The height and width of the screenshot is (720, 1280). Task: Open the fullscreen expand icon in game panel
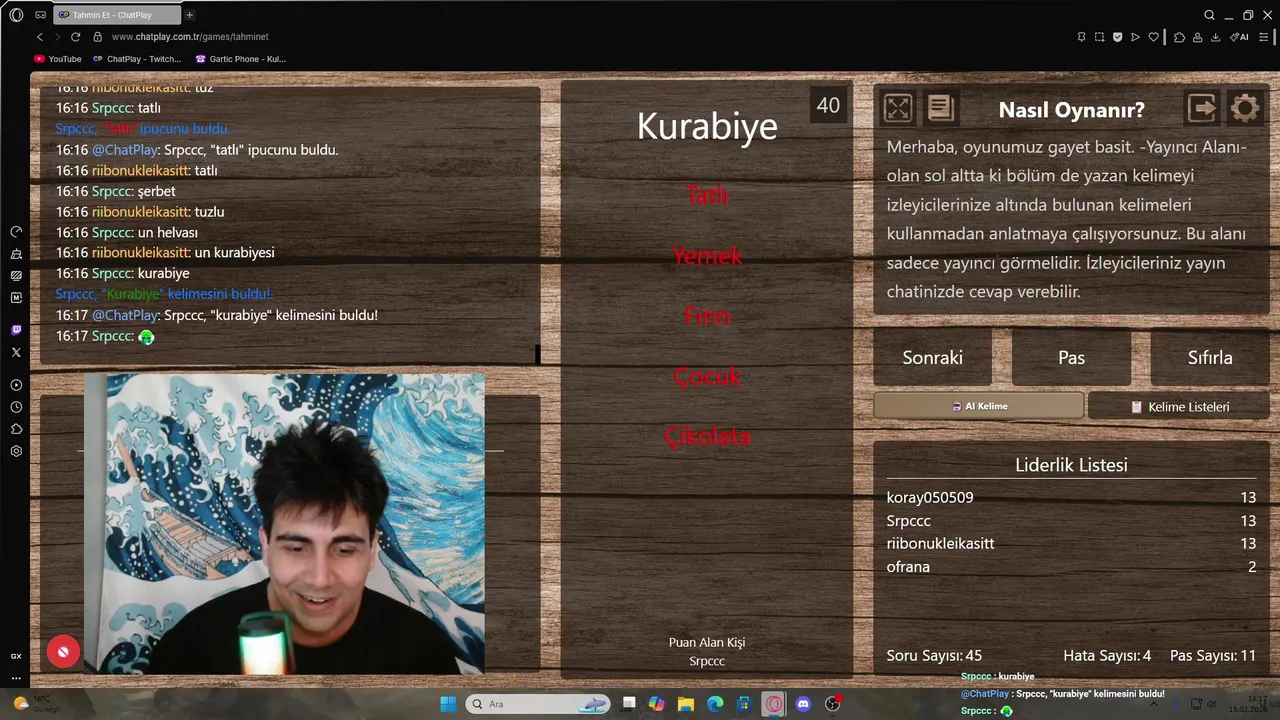coord(898,108)
